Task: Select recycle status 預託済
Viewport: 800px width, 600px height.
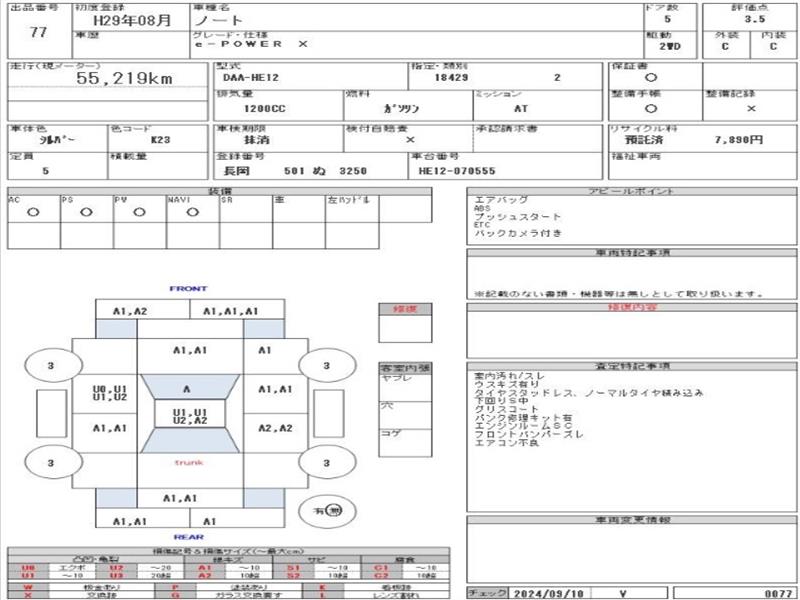Action: pyautogui.click(x=644, y=140)
